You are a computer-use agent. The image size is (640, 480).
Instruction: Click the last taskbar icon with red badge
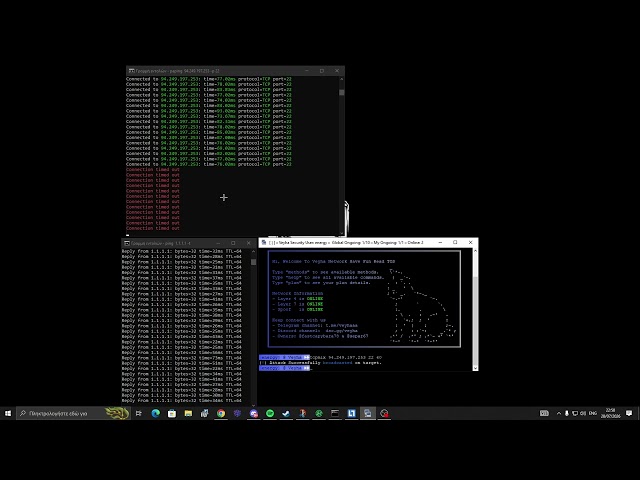tap(384, 413)
